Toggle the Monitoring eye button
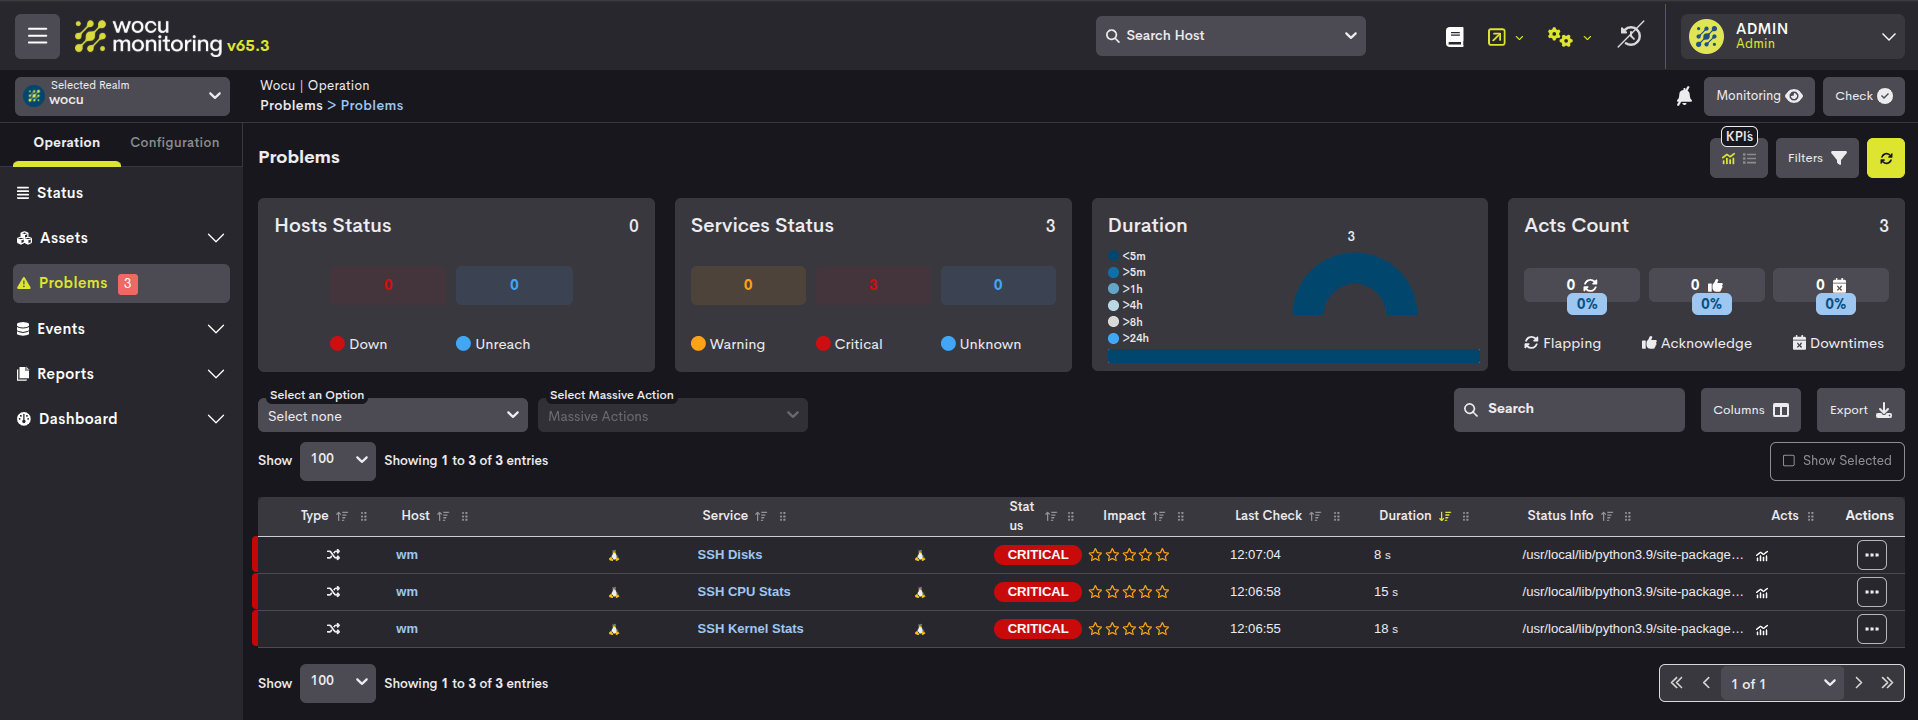Image resolution: width=1918 pixels, height=720 pixels. click(1758, 96)
